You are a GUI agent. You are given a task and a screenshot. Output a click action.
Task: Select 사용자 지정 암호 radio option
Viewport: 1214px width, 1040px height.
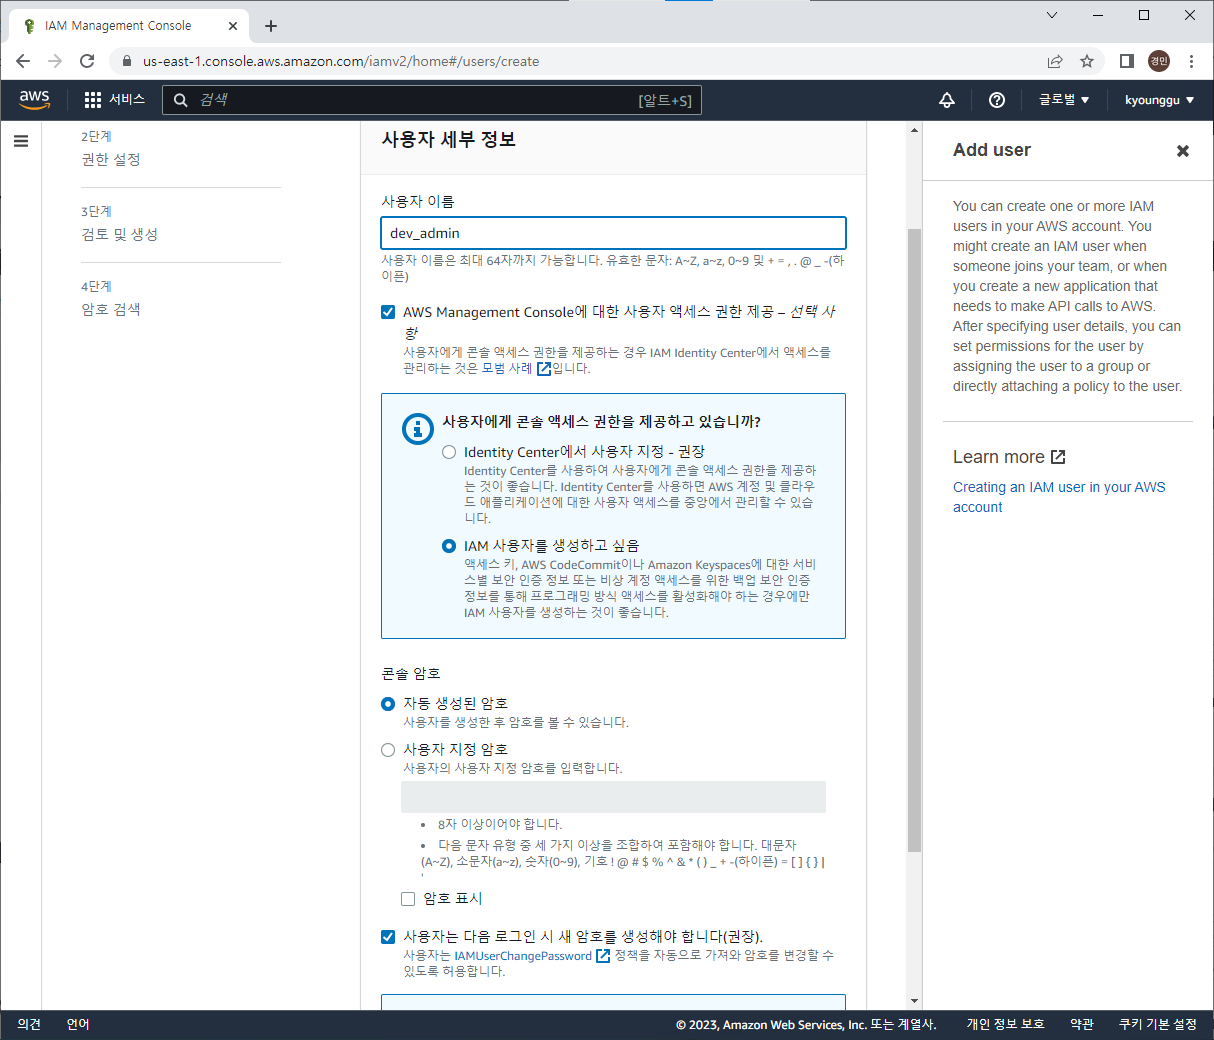coord(388,750)
